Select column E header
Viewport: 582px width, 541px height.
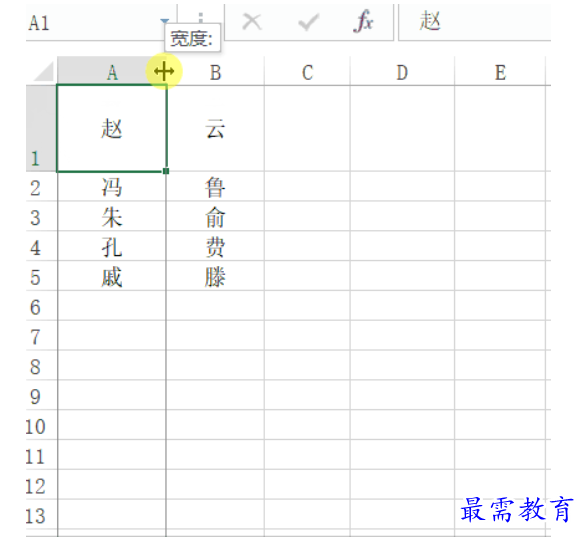(500, 72)
